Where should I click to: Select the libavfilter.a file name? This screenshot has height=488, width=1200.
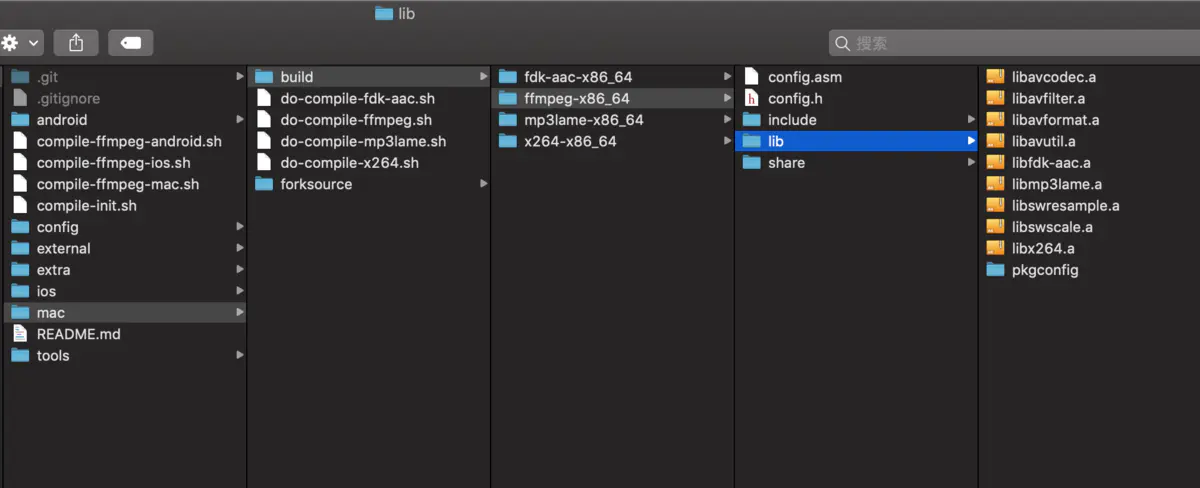coord(1049,98)
